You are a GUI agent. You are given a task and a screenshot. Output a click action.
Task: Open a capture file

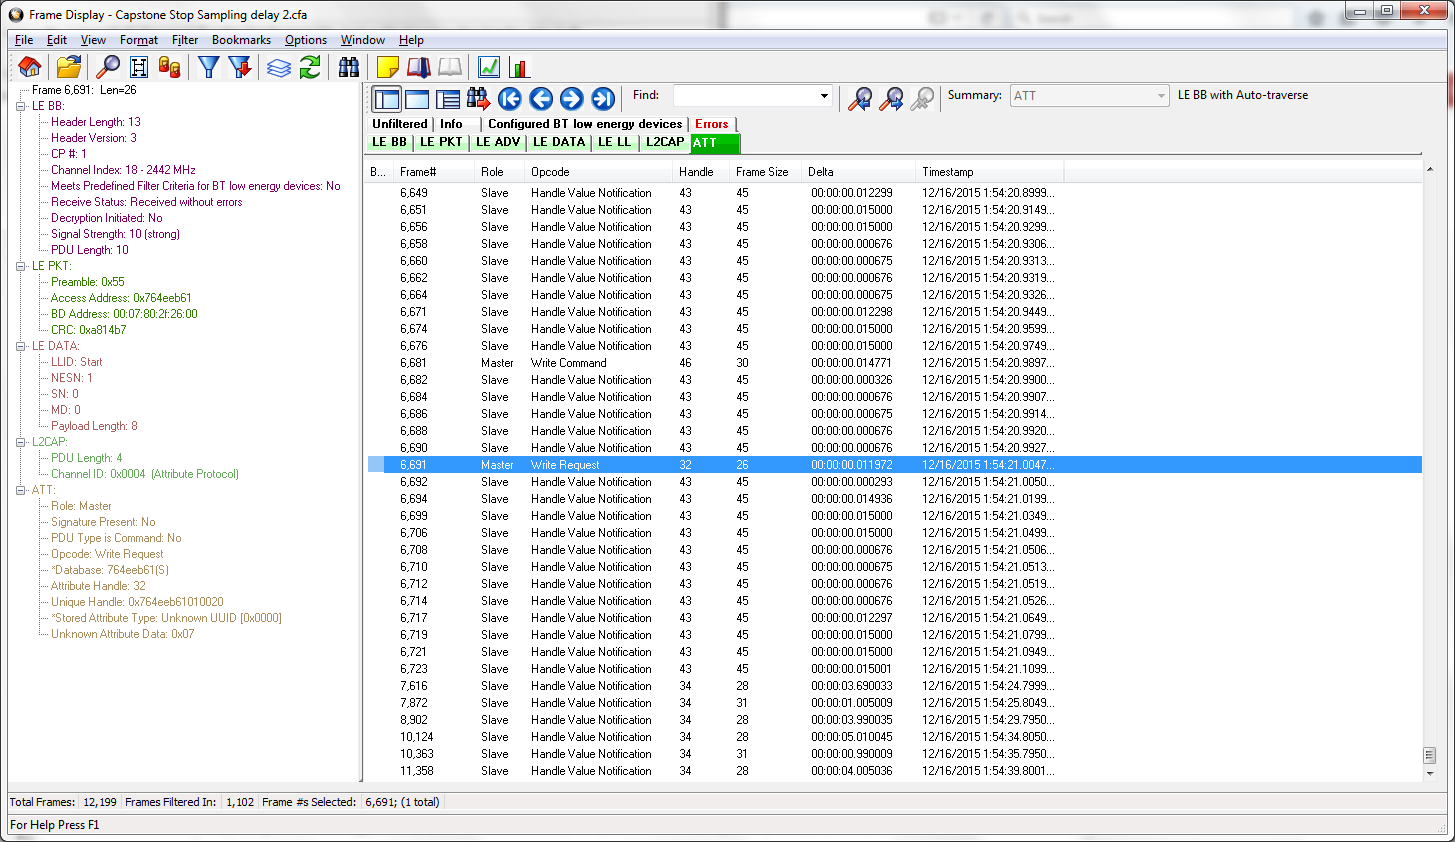click(x=67, y=67)
